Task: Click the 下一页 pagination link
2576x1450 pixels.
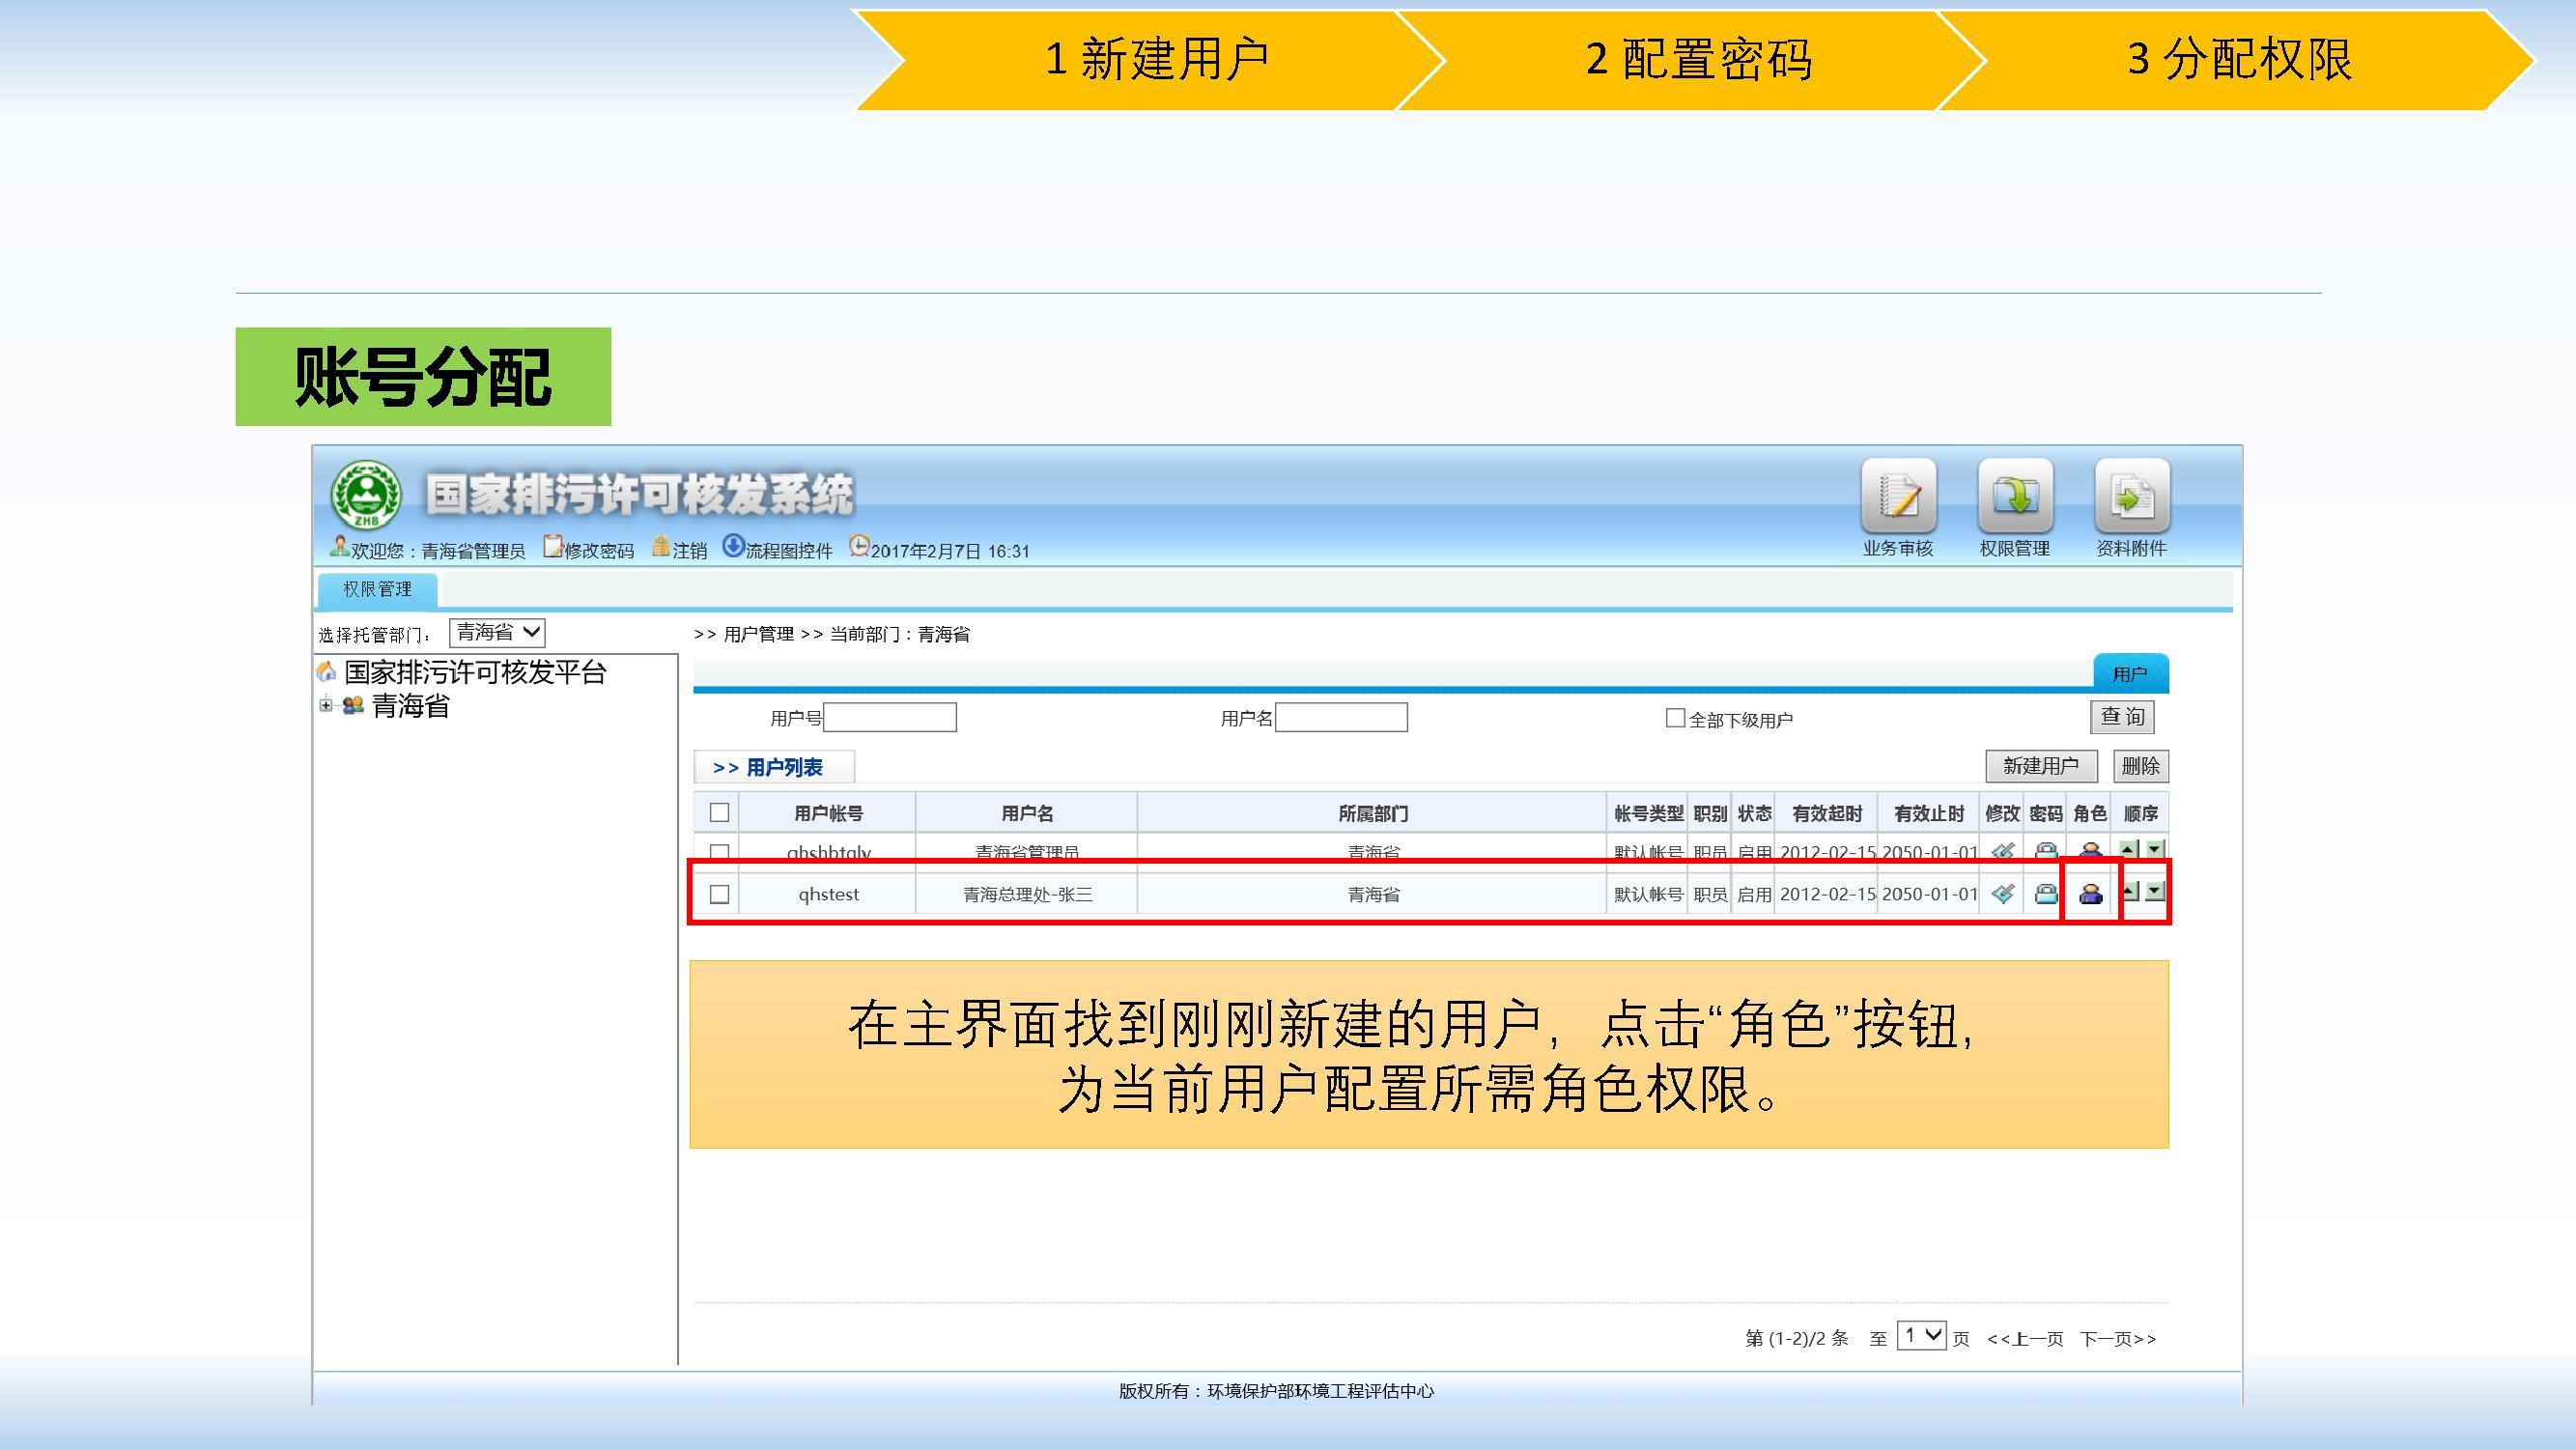Action: [2118, 1339]
